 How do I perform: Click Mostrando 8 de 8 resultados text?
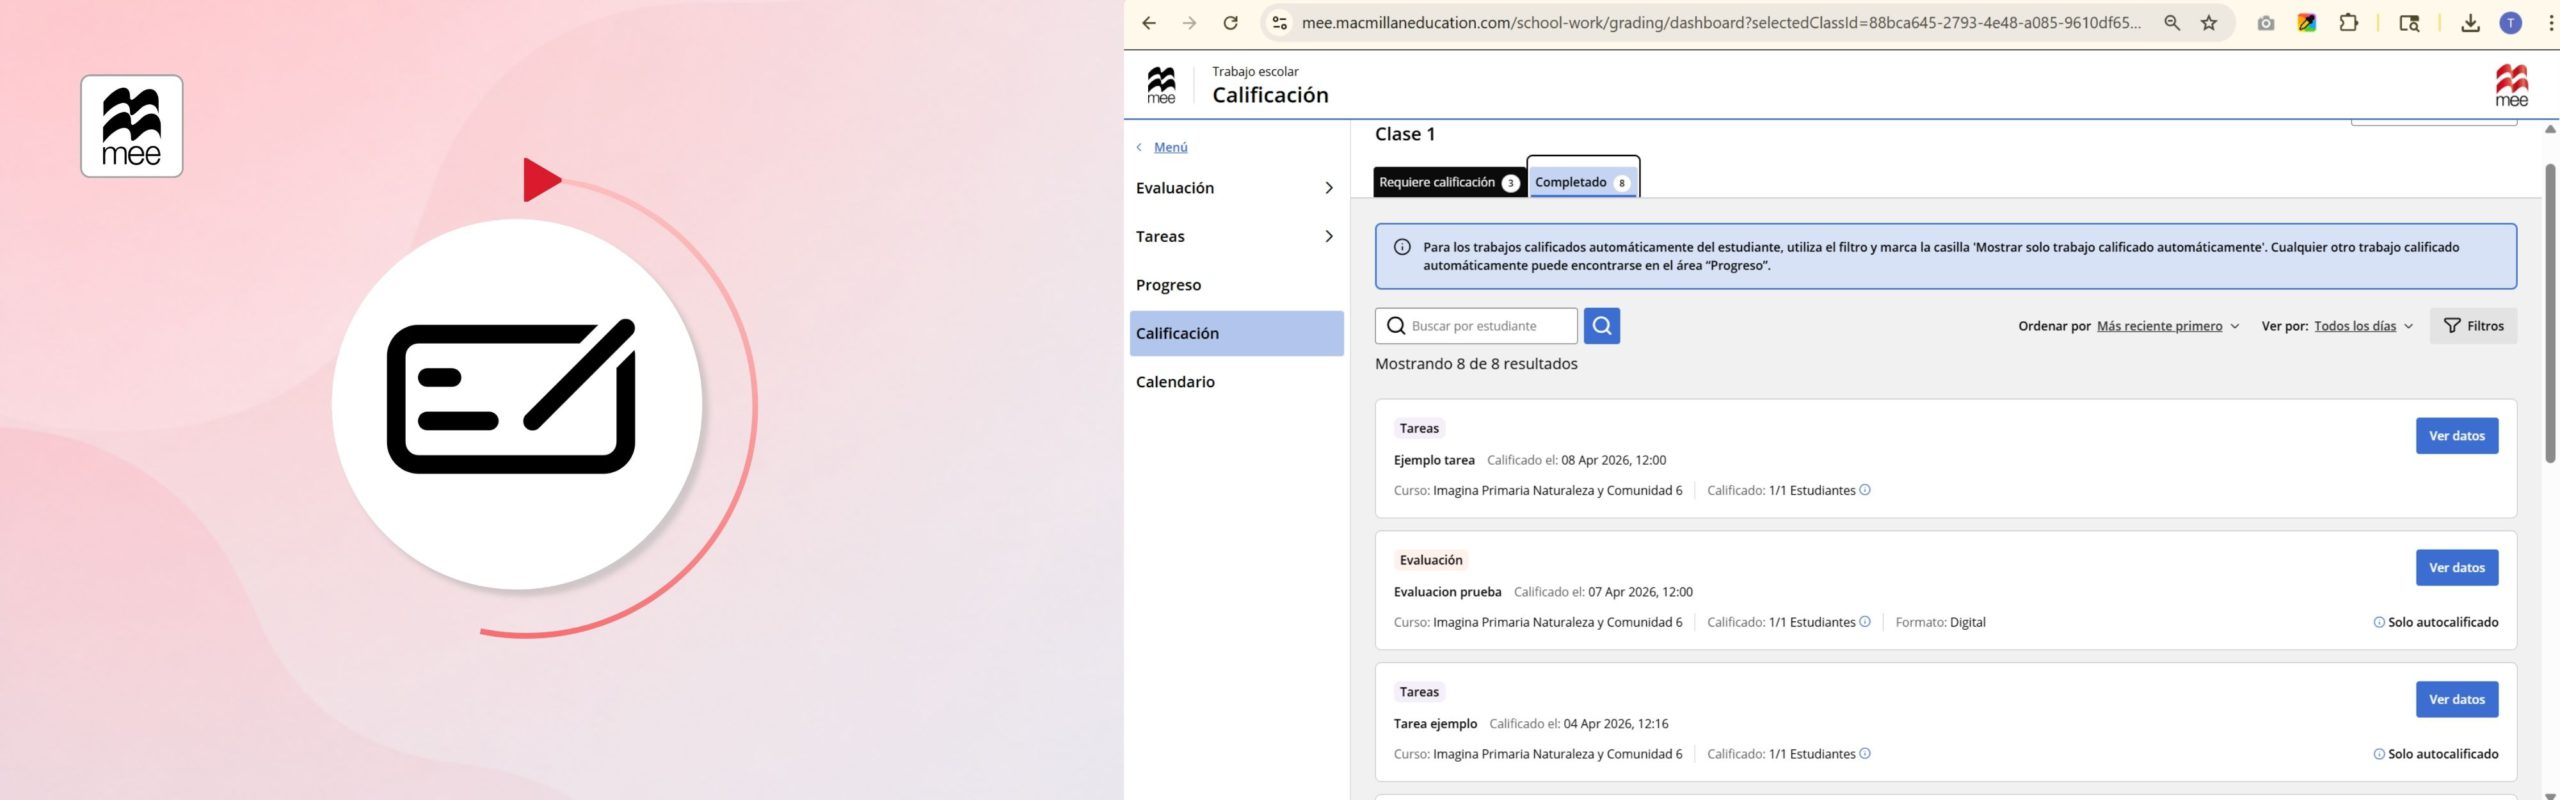click(1476, 364)
